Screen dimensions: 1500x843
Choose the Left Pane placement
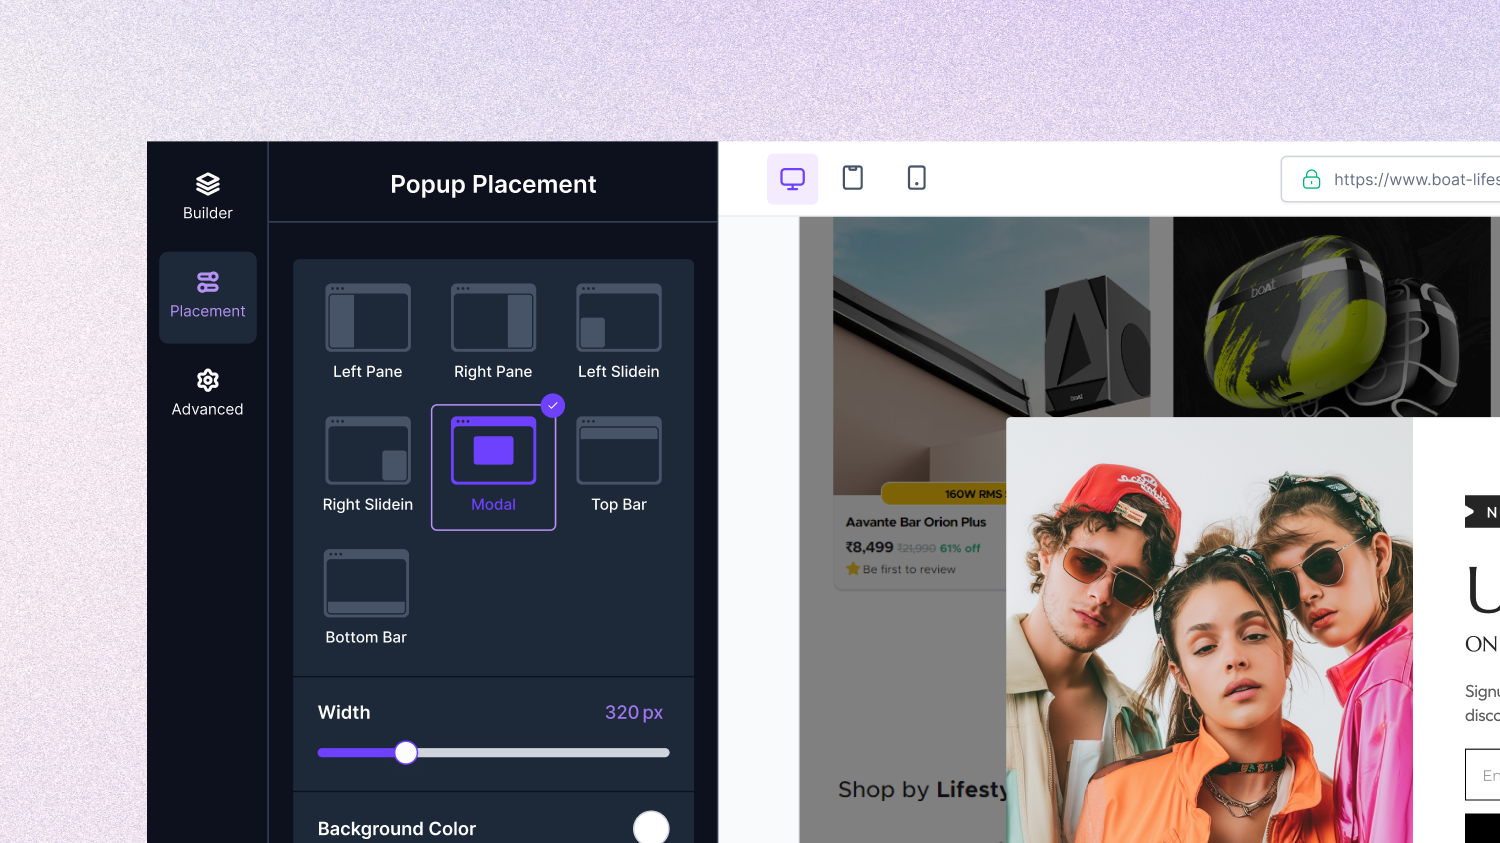pos(368,318)
